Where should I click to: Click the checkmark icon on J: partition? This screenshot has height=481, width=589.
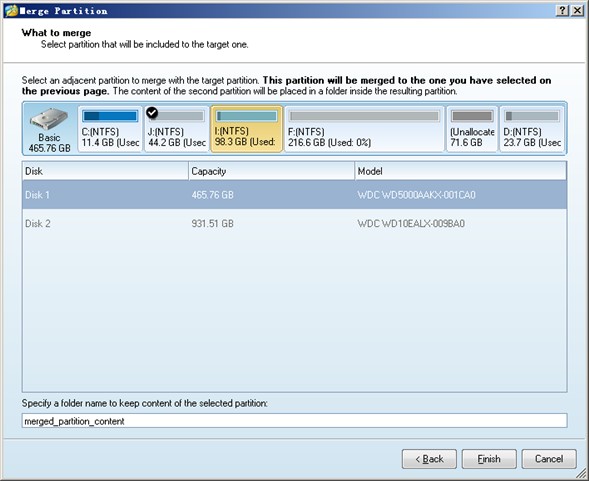152,112
